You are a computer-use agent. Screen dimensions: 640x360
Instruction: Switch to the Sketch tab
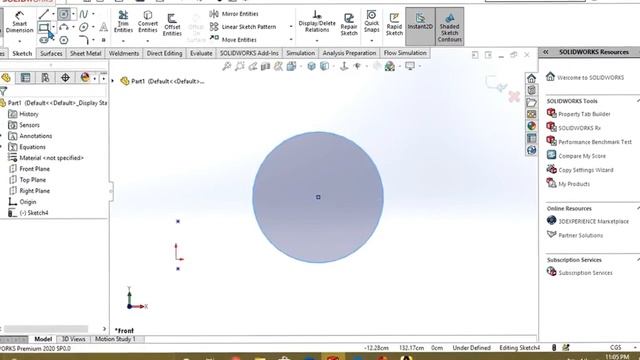pos(22,53)
